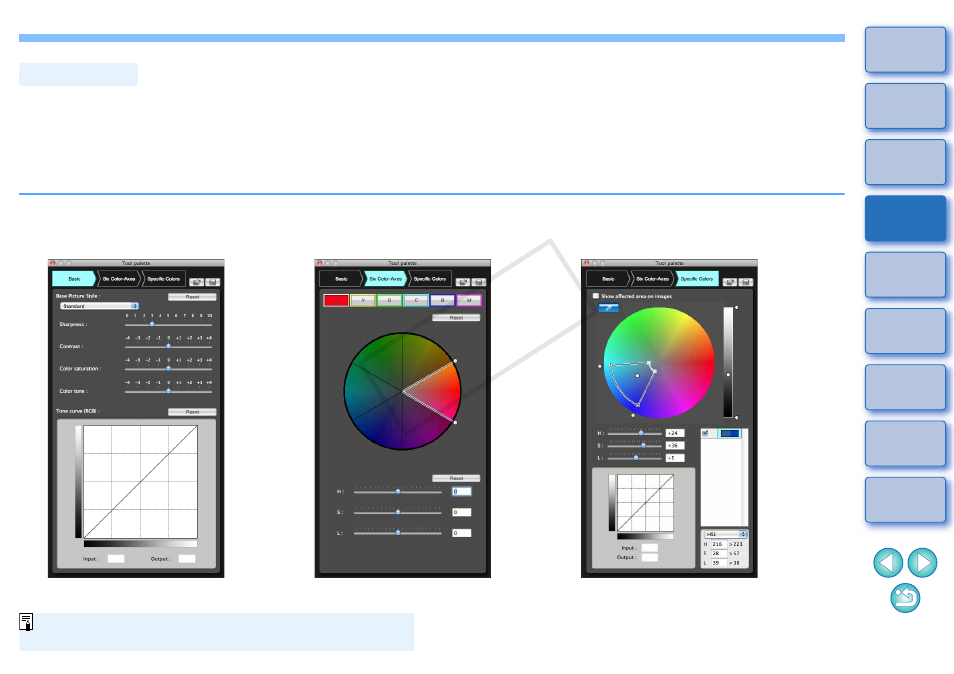Click upper Reset button in Six Color-Axes

coord(456,318)
